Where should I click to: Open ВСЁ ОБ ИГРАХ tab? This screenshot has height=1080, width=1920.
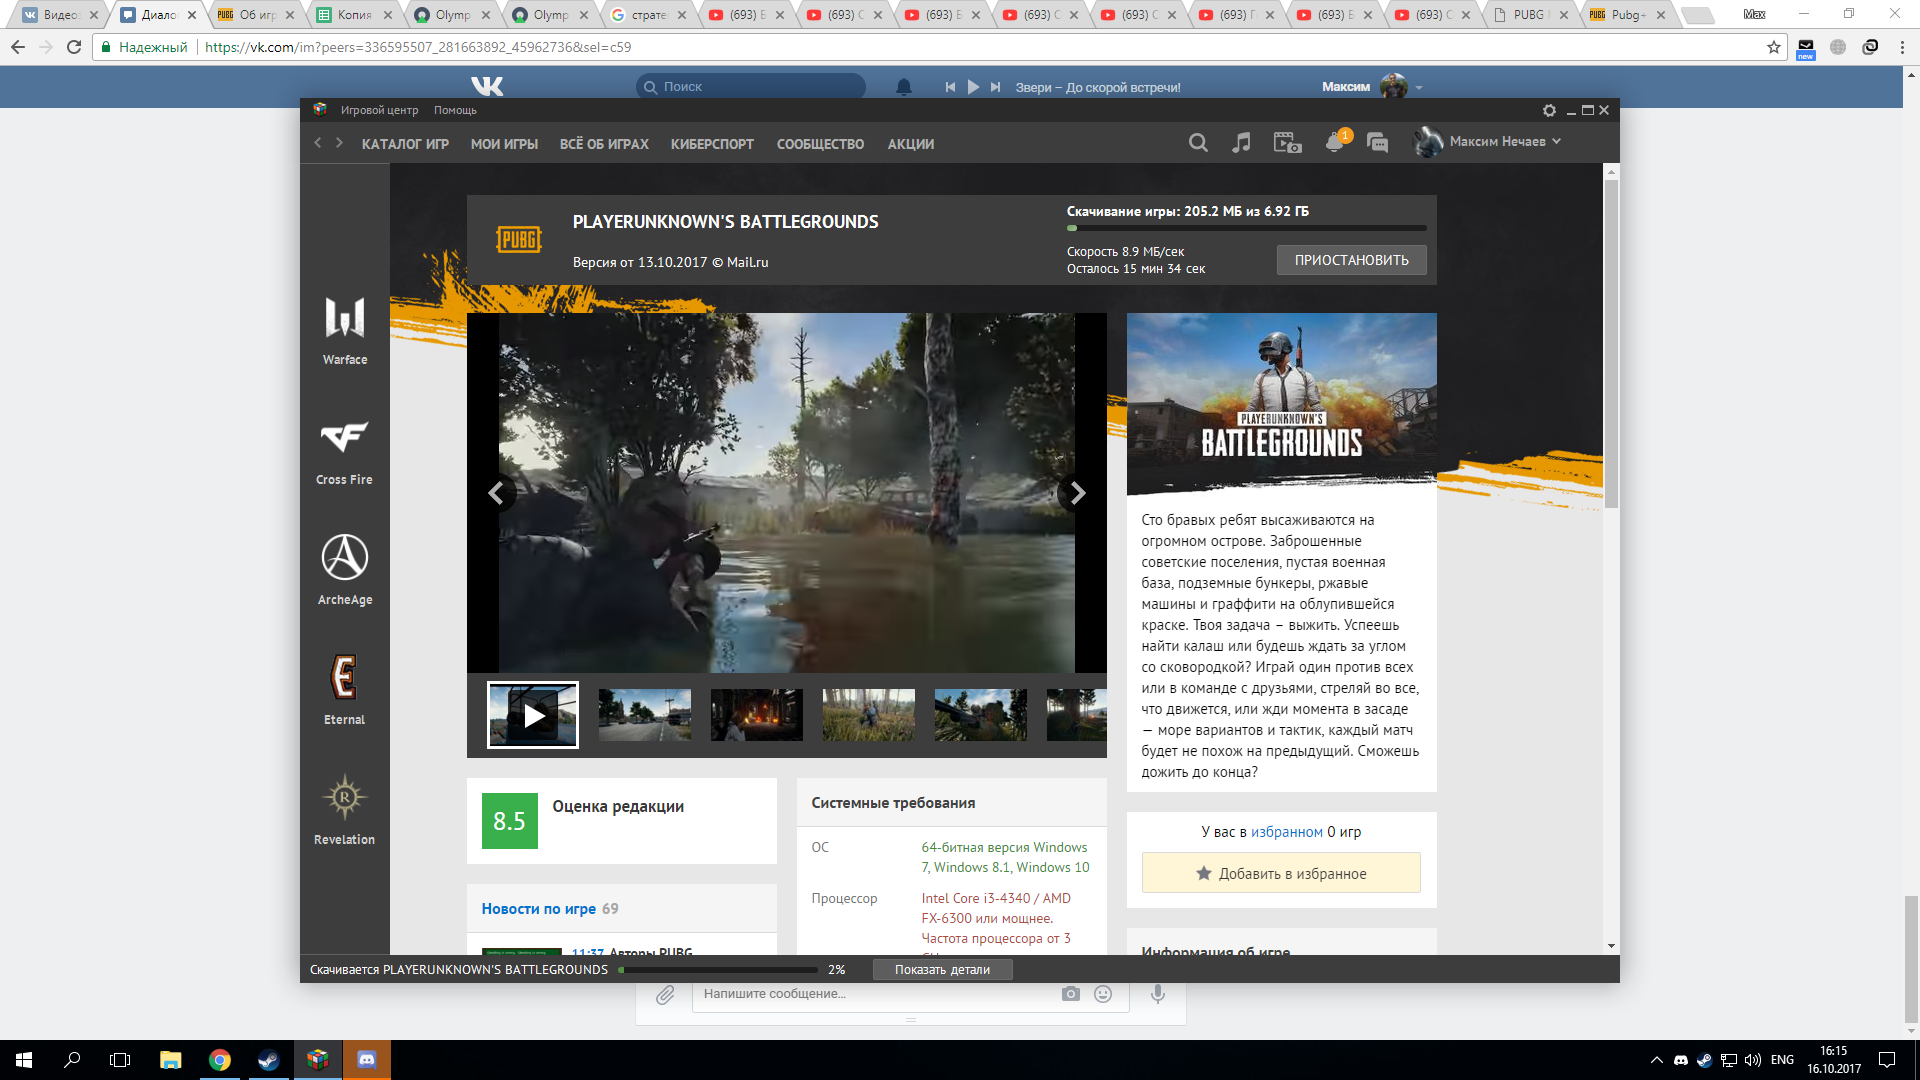click(604, 144)
